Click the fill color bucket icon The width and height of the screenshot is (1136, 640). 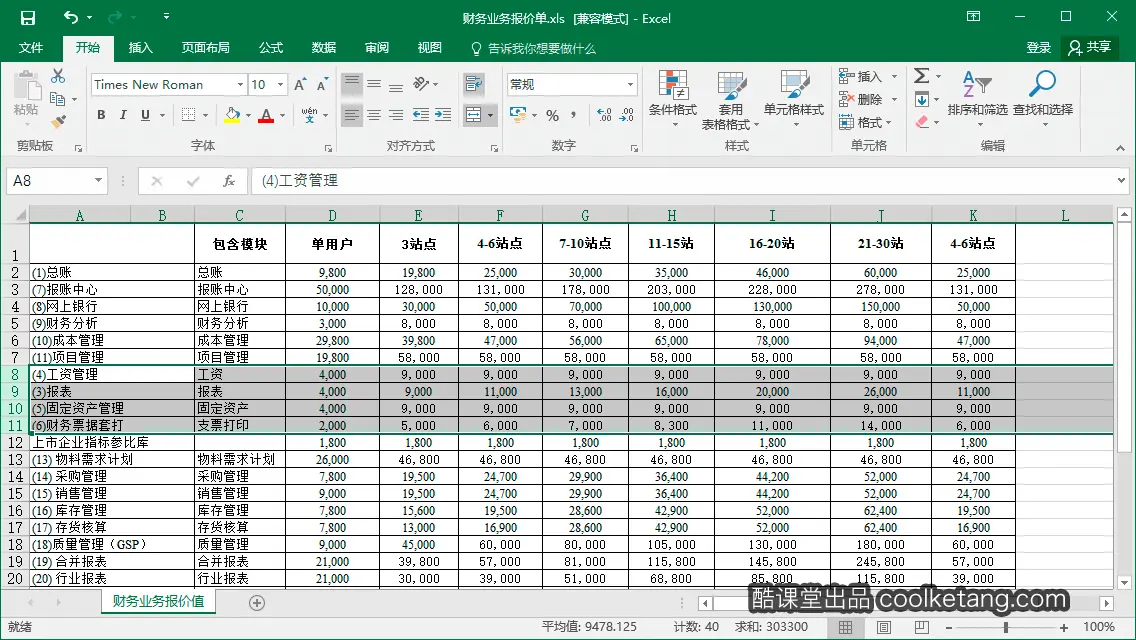[x=232, y=115]
